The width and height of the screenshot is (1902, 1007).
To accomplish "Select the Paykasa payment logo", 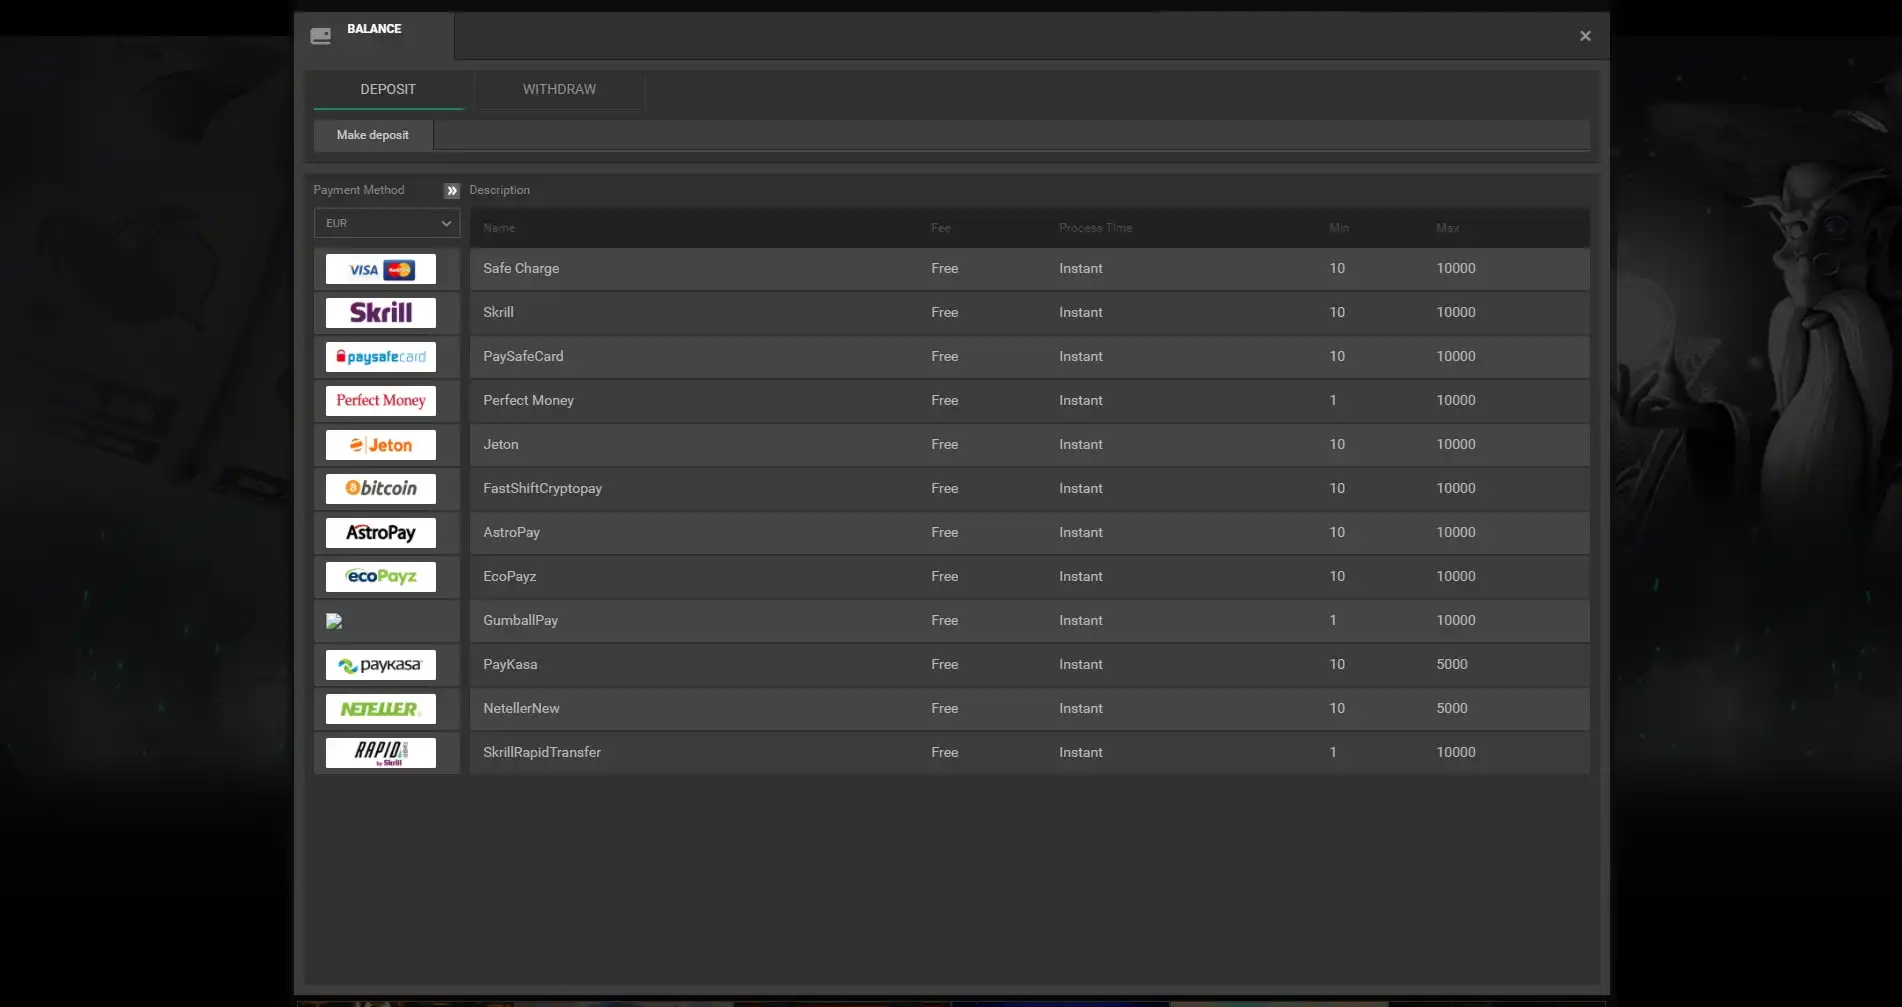I will (380, 665).
